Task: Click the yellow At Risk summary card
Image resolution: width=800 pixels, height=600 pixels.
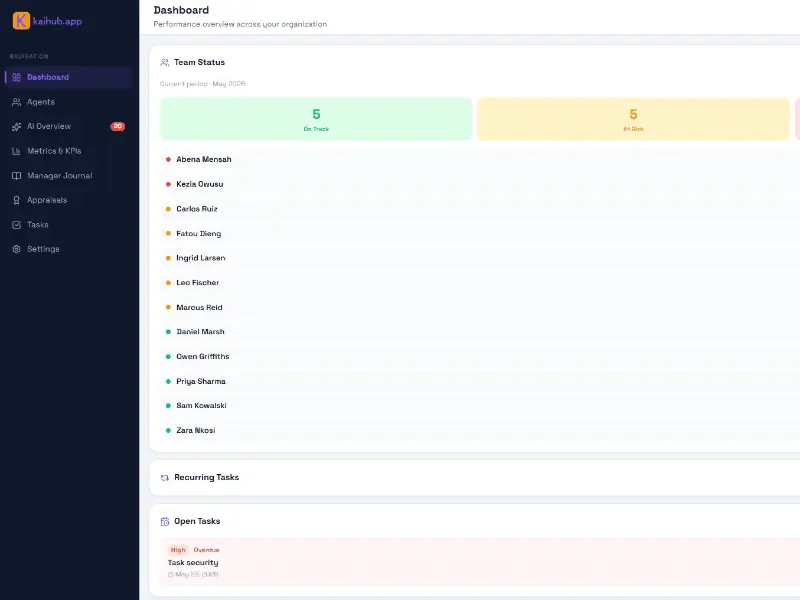Action: coord(633,119)
